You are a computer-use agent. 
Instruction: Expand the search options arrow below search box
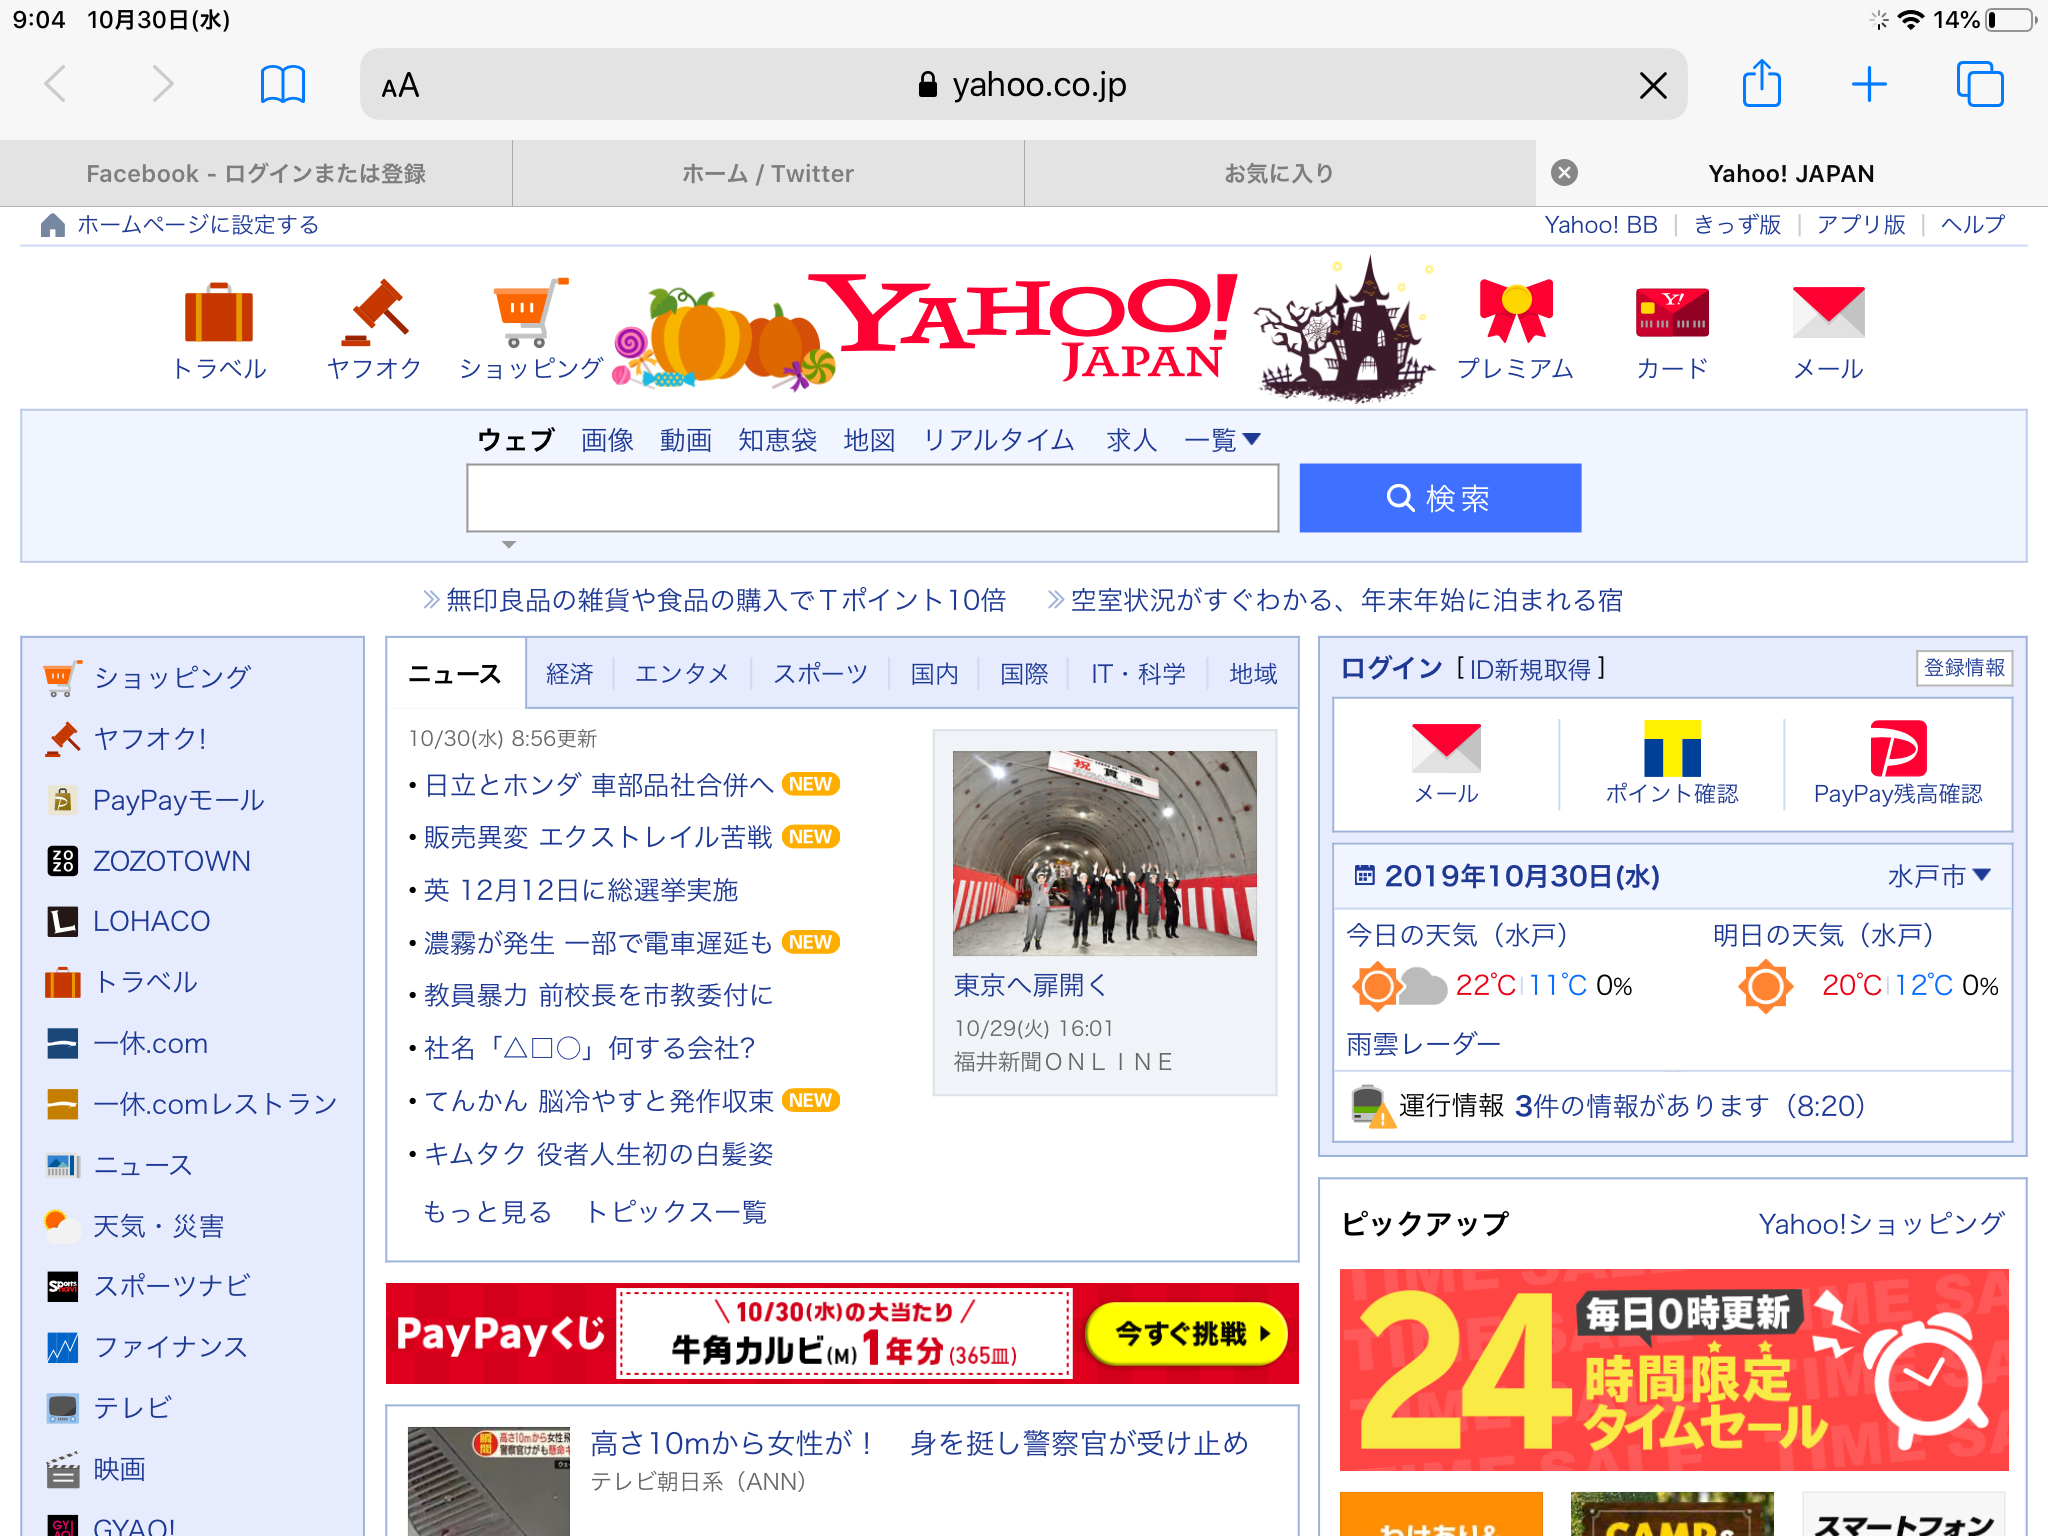point(509,545)
